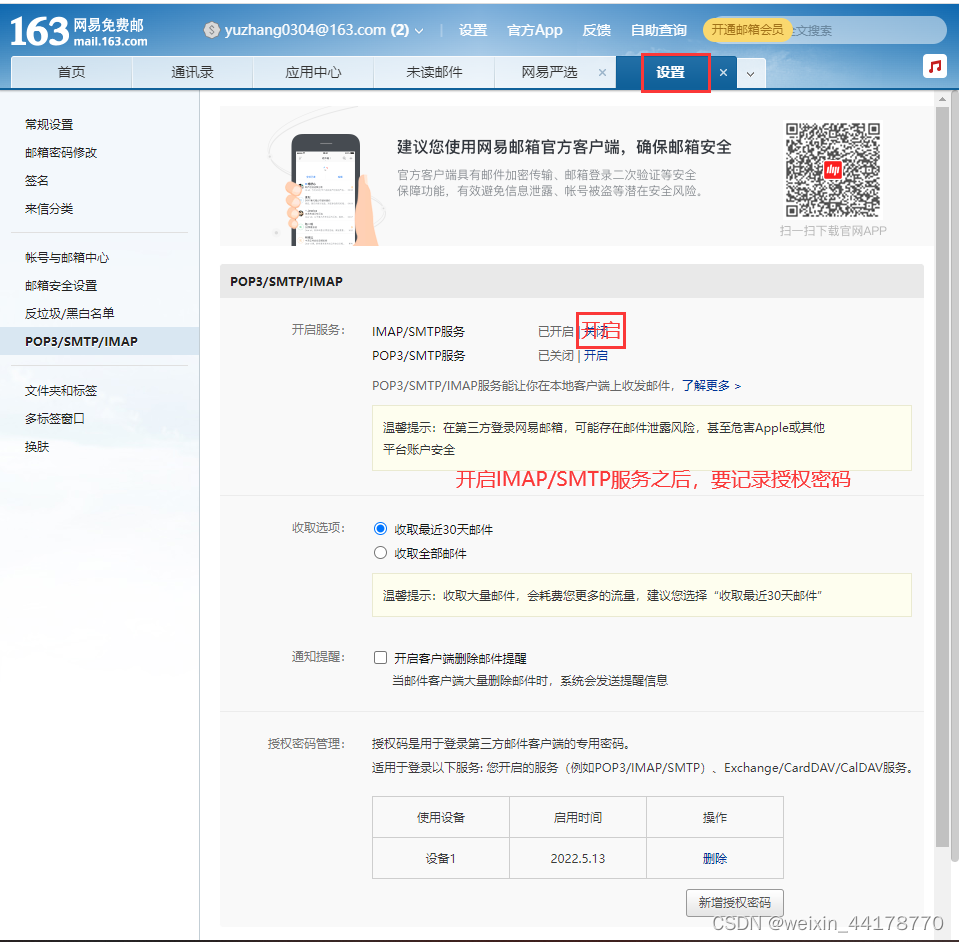Click the 已关闭 status text
The width and height of the screenshot is (959, 942).
[x=555, y=355]
